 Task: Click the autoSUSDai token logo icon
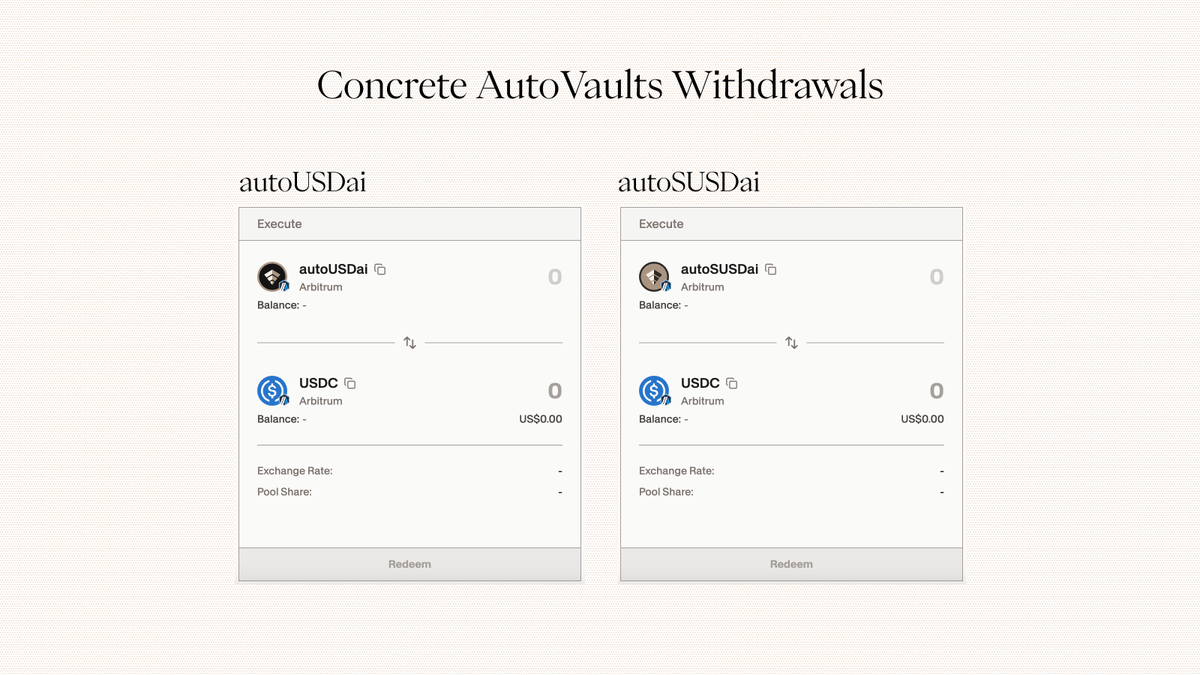[654, 277]
